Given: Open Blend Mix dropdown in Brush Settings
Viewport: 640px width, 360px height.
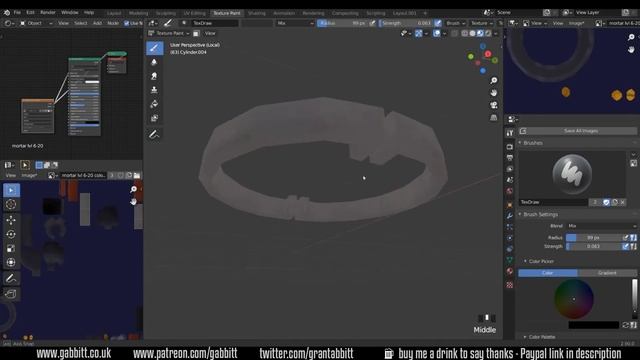Looking at the screenshot, I should pos(602,226).
